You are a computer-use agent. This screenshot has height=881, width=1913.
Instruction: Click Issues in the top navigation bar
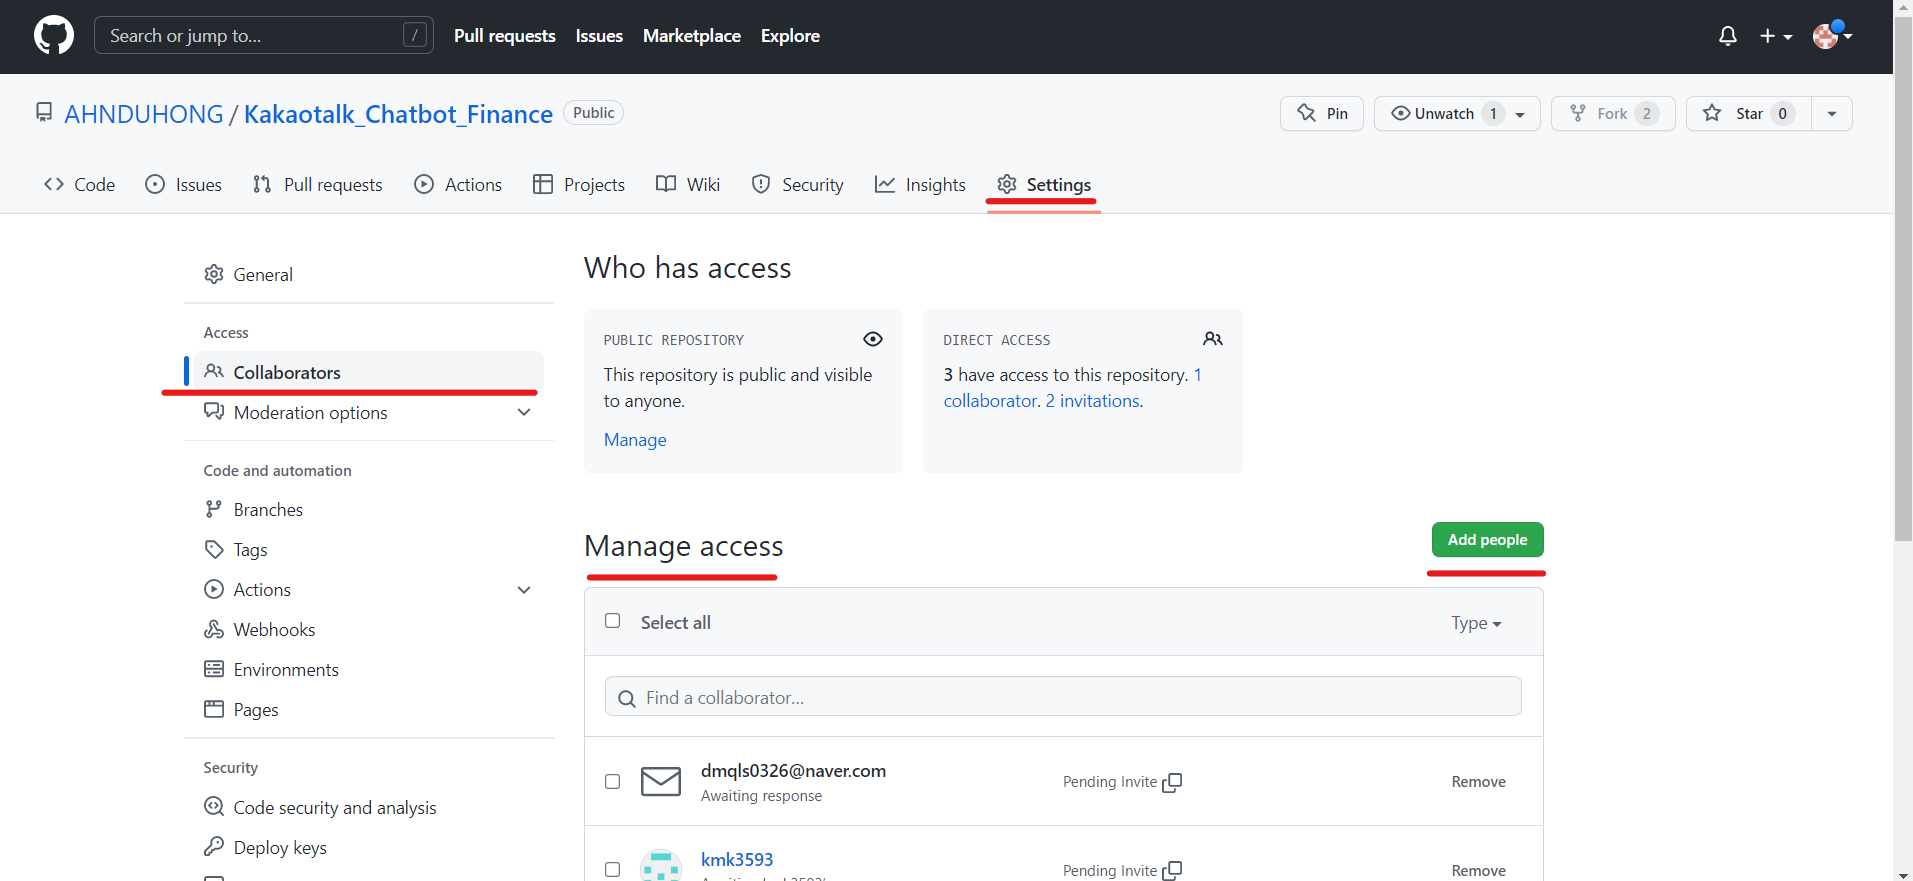599,36
